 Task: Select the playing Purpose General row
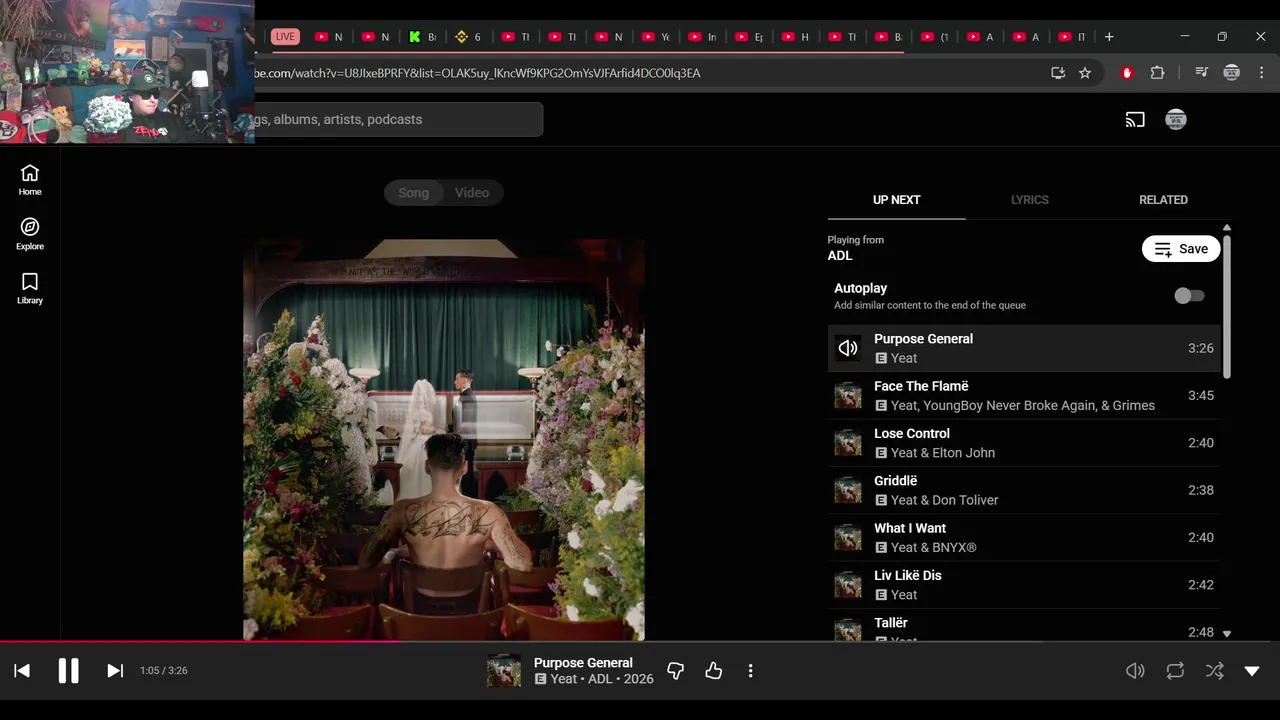1024,348
